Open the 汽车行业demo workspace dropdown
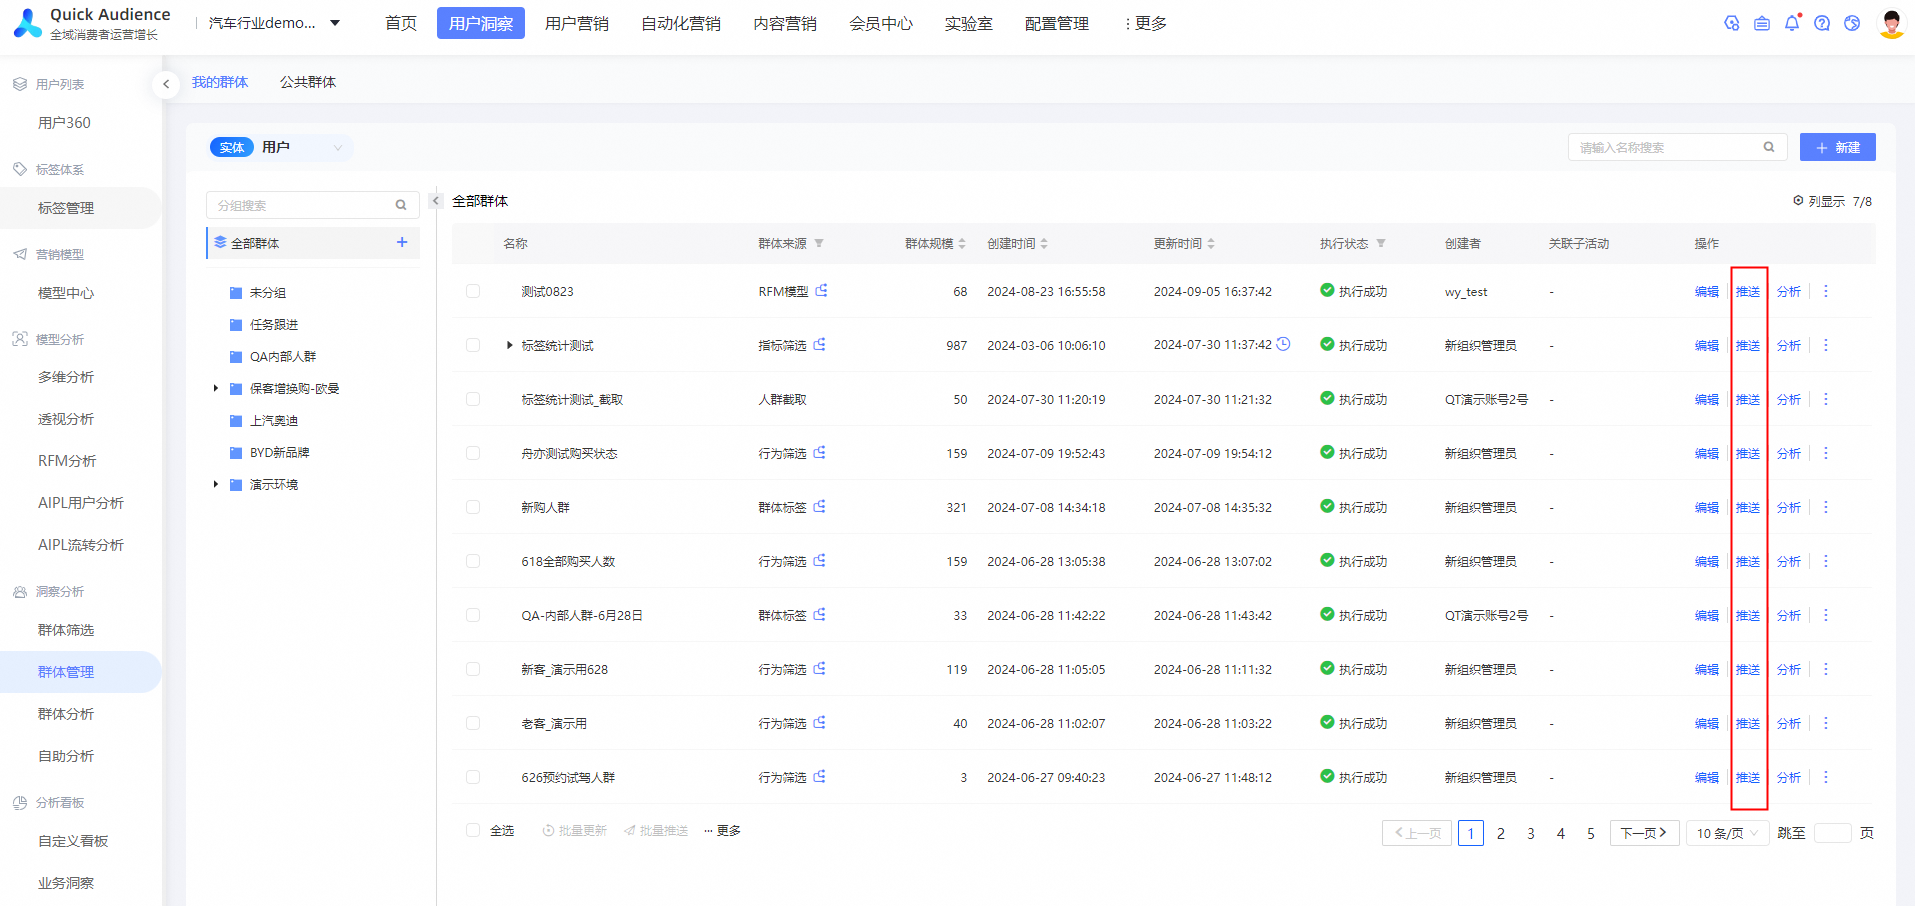Screen dimensions: 1915x906 [274, 23]
